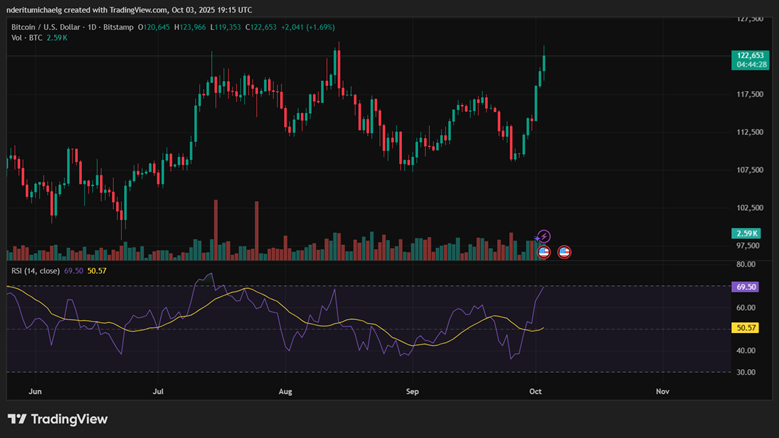This screenshot has height=438, width=779.
Task: Click the second US flag economic event icon
Action: pyautogui.click(x=564, y=252)
